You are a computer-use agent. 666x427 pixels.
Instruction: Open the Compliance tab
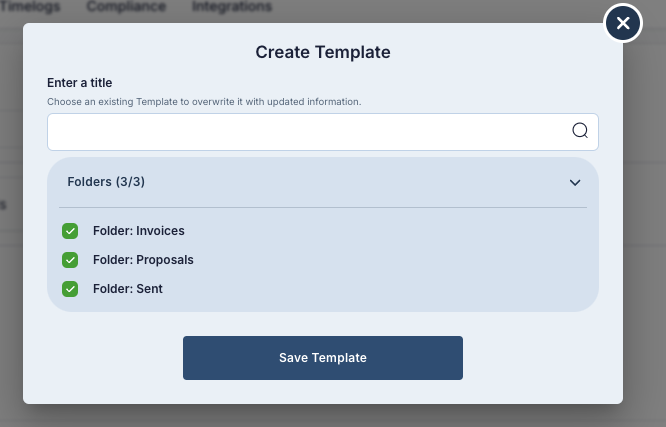[126, 6]
